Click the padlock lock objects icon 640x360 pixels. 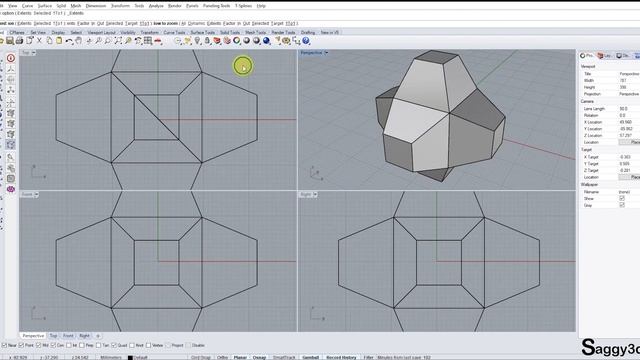point(207,41)
